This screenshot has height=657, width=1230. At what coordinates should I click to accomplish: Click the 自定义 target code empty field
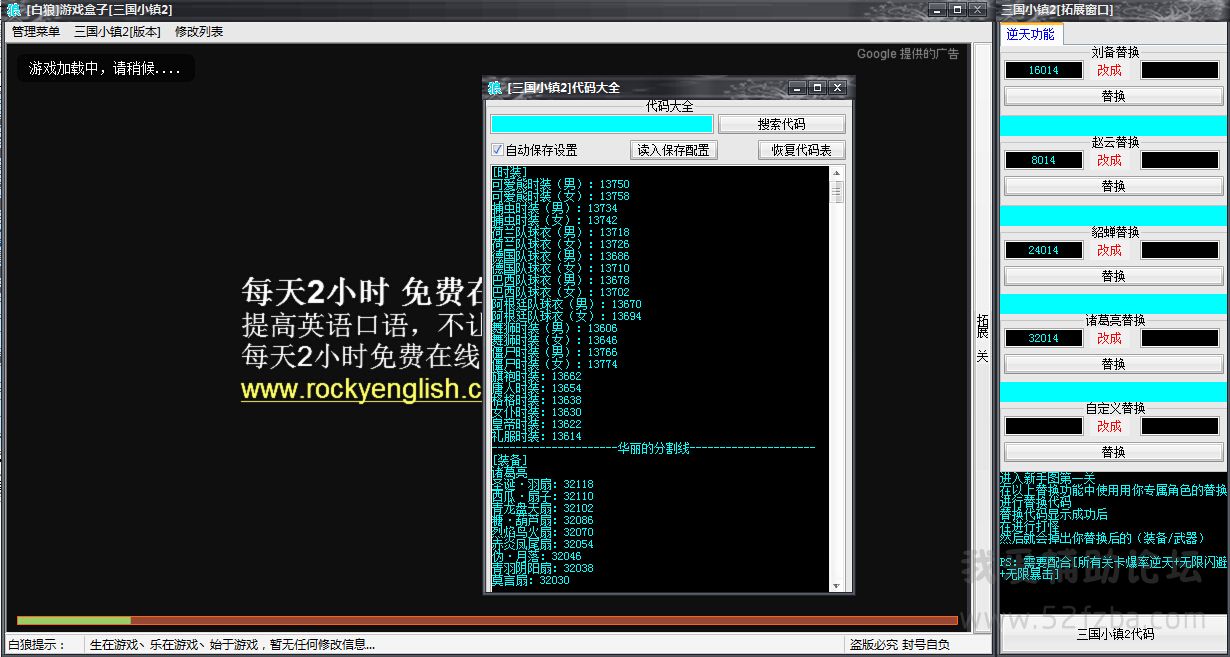click(1181, 426)
